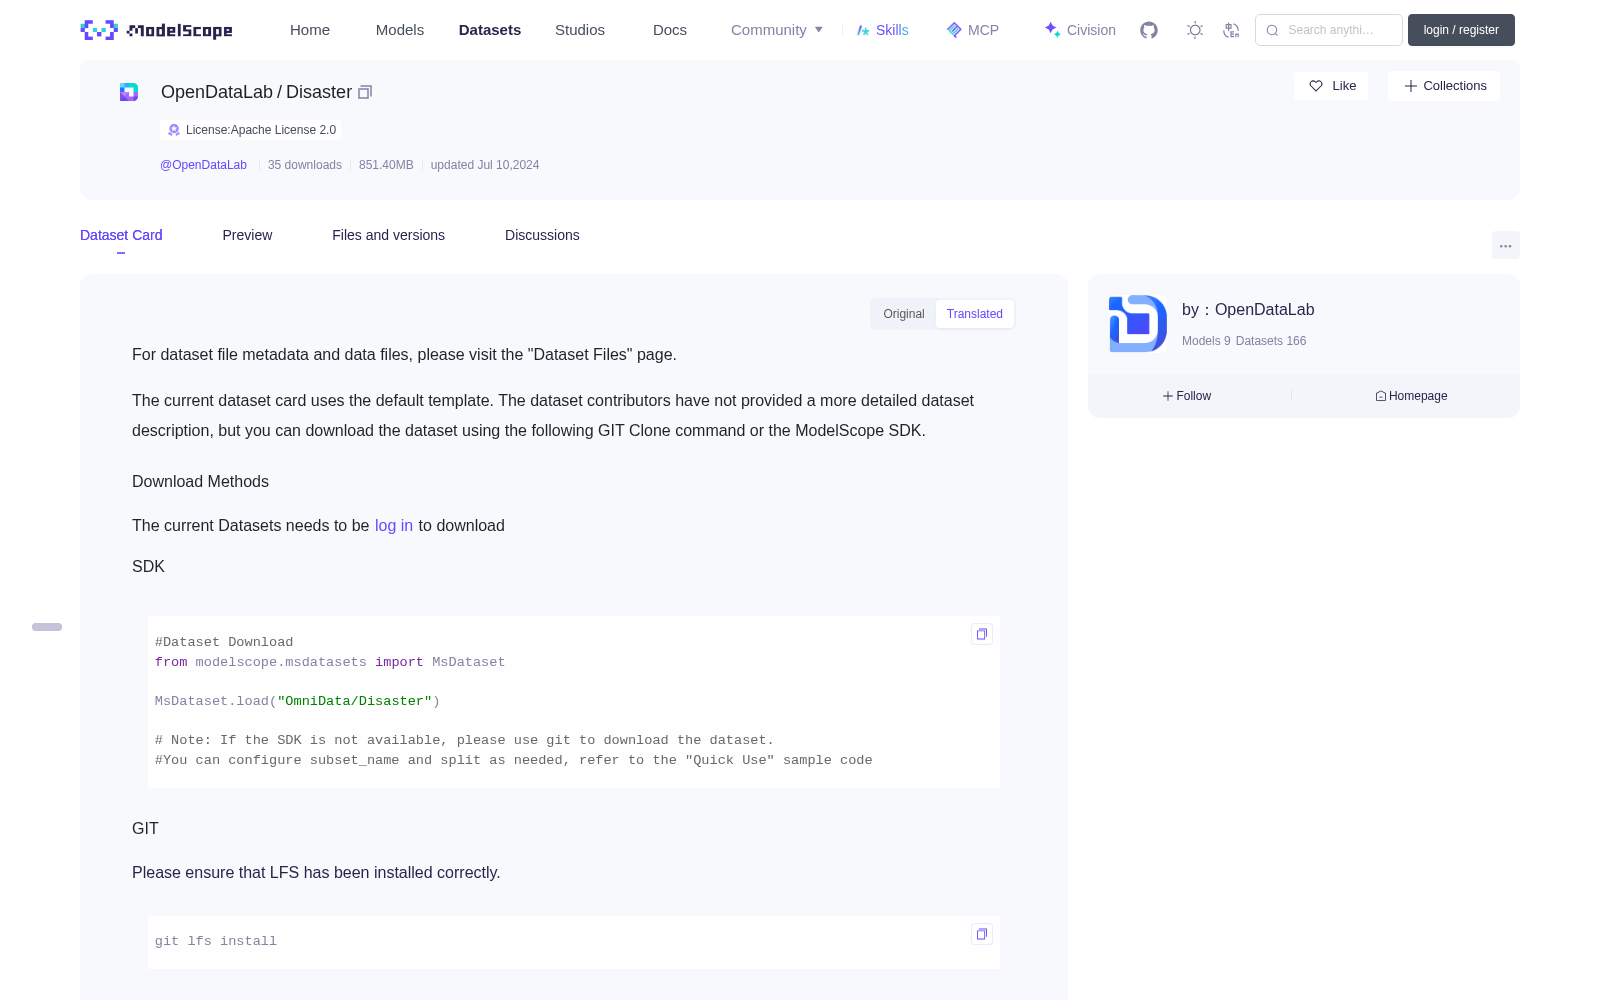Switch site language with the translate icon
The width and height of the screenshot is (1600, 1000).
pos(1231,30)
